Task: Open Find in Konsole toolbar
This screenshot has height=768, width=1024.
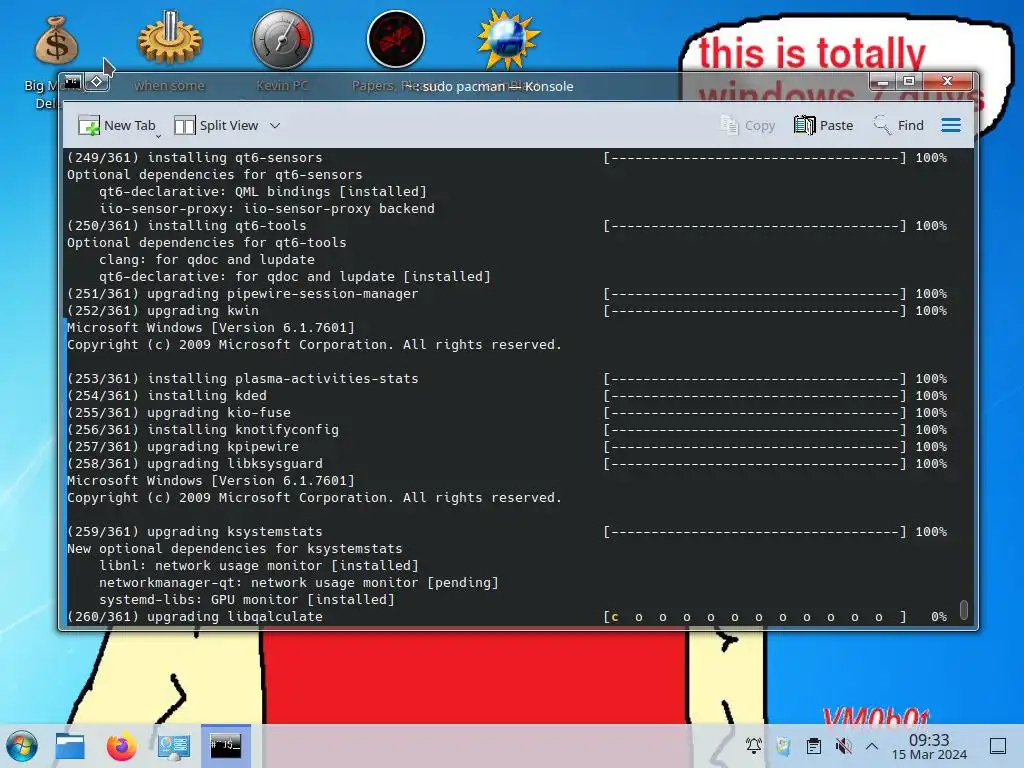Action: pyautogui.click(x=899, y=125)
